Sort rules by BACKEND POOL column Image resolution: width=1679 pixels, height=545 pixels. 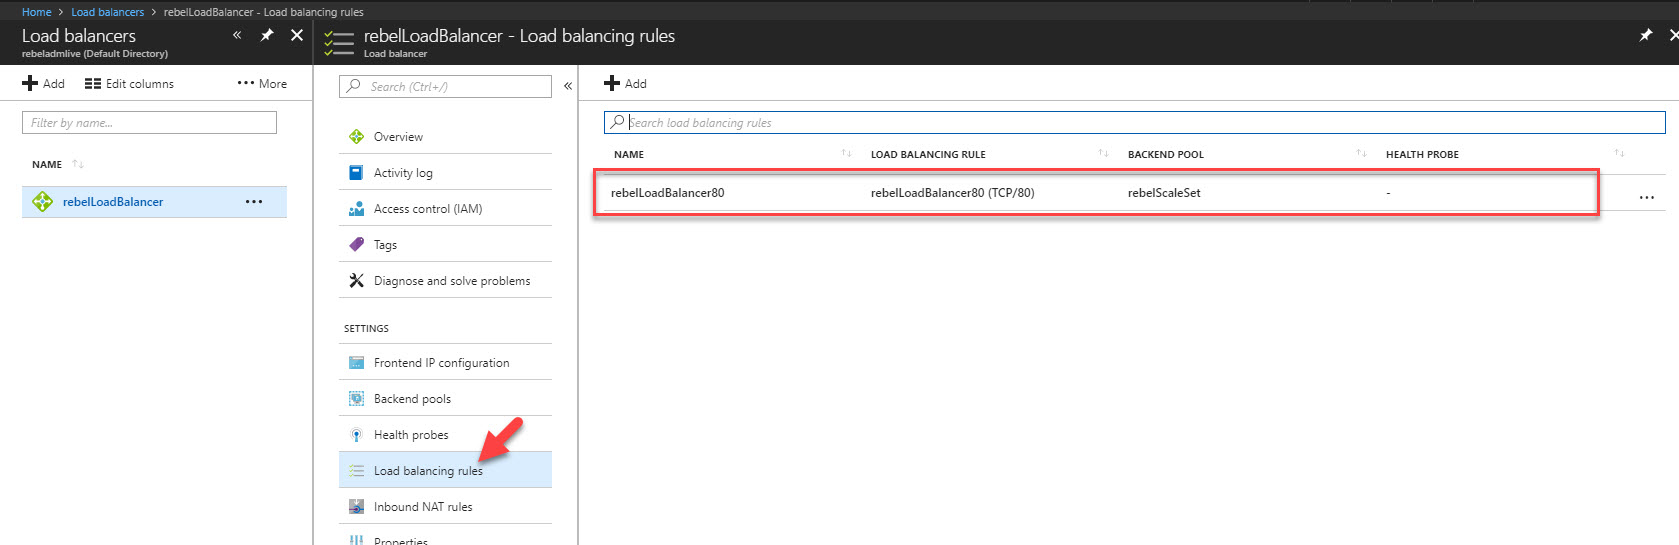click(x=1361, y=154)
